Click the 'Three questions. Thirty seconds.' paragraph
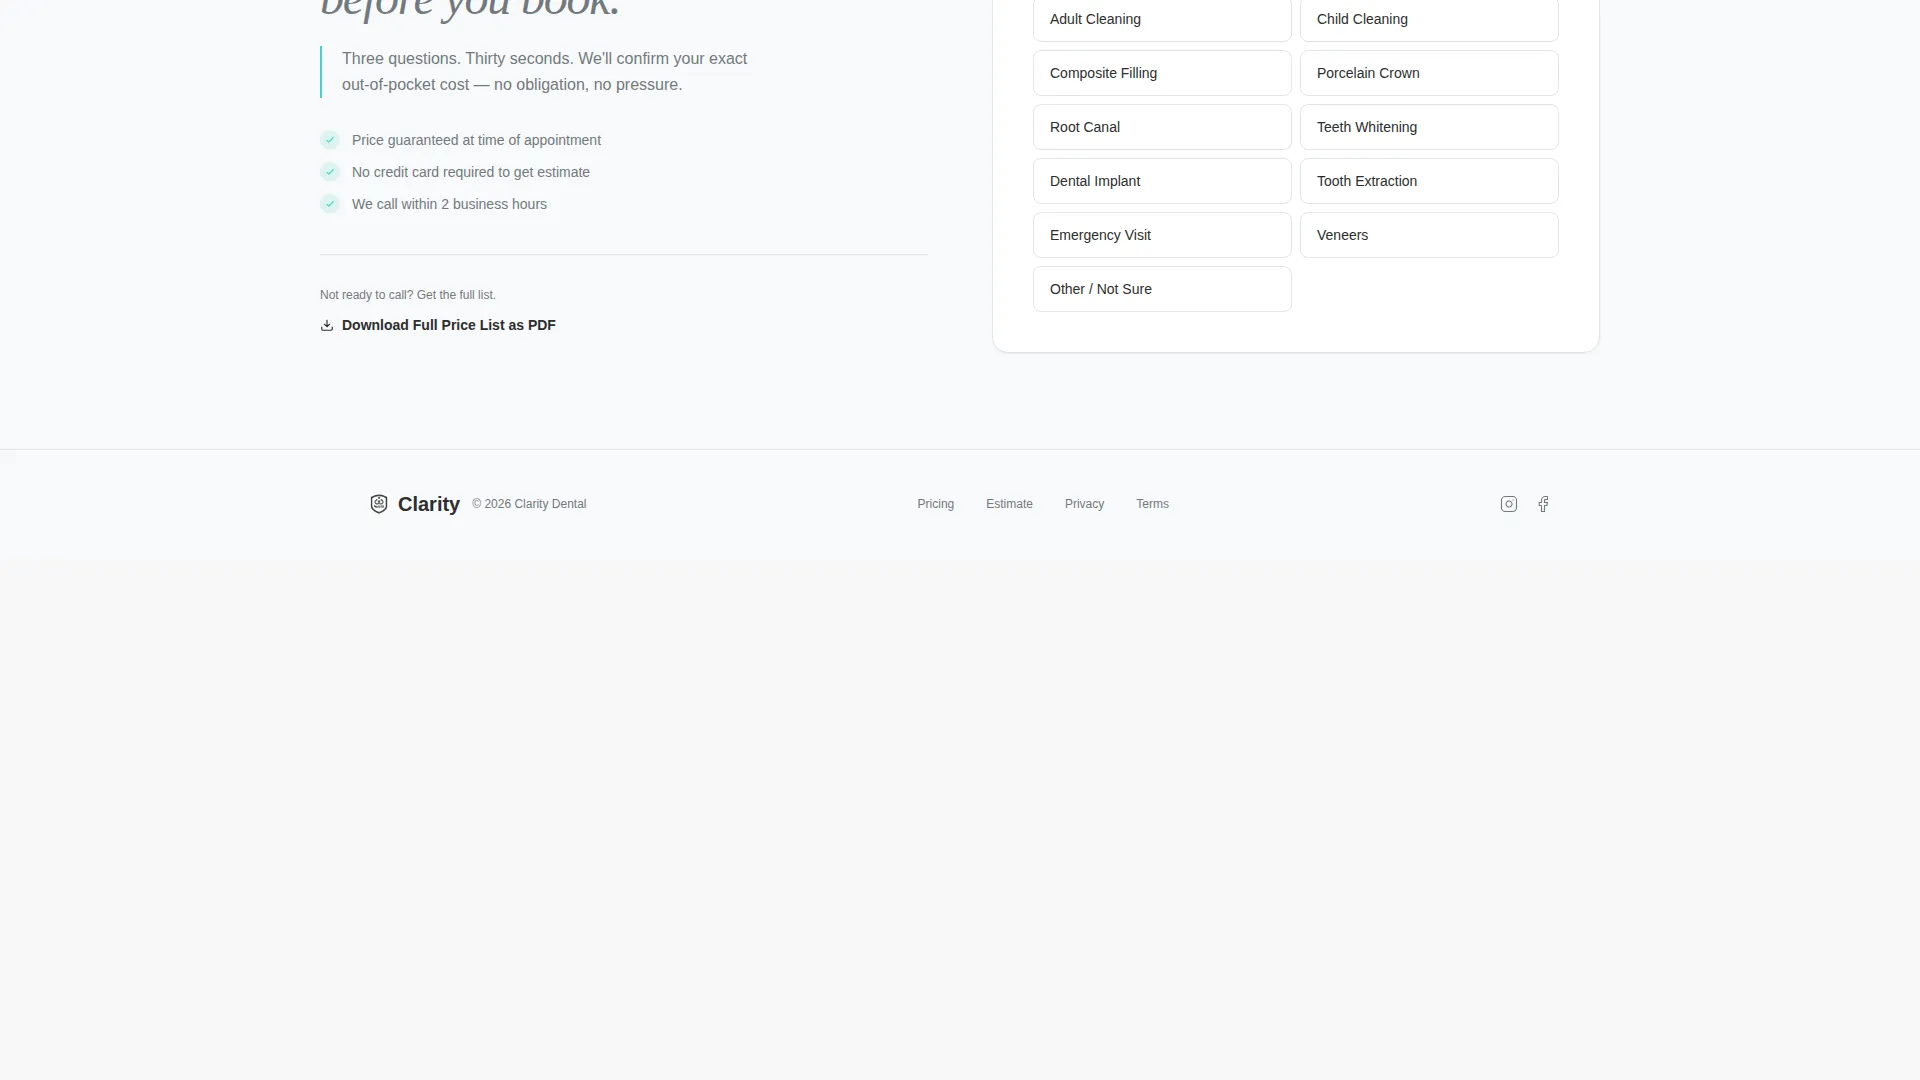The image size is (1920, 1080). coord(544,72)
